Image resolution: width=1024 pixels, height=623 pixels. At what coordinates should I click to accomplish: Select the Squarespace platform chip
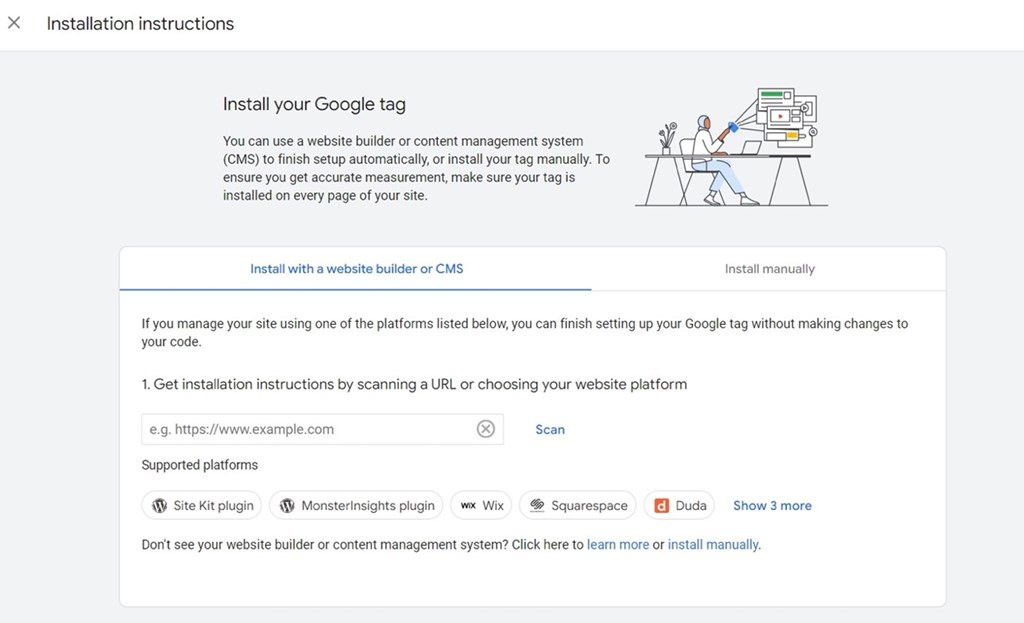(x=577, y=505)
